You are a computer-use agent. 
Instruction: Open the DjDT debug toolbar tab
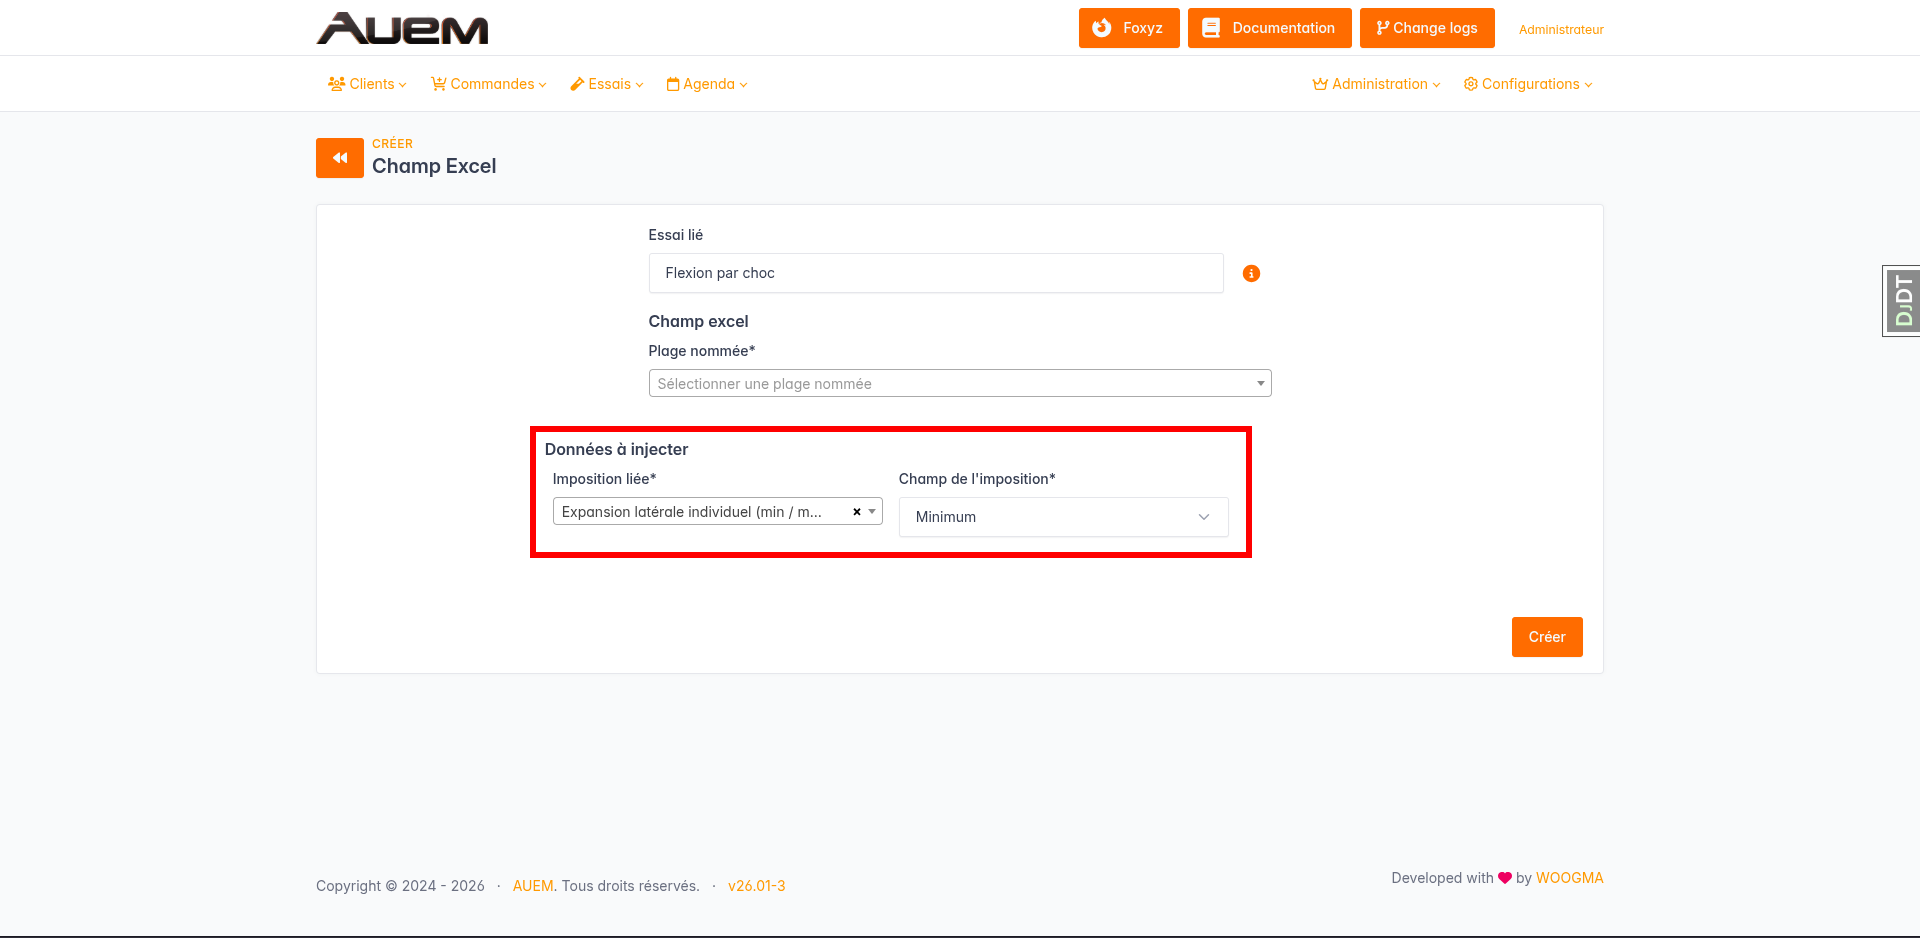(x=1901, y=301)
